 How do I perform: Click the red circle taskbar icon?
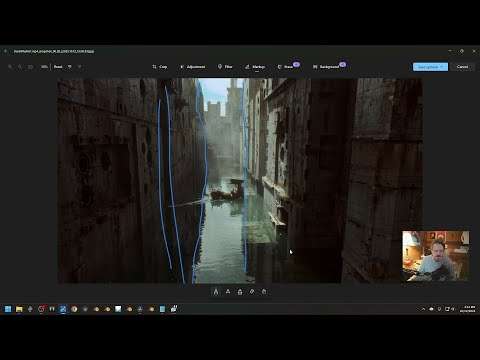coord(41,309)
